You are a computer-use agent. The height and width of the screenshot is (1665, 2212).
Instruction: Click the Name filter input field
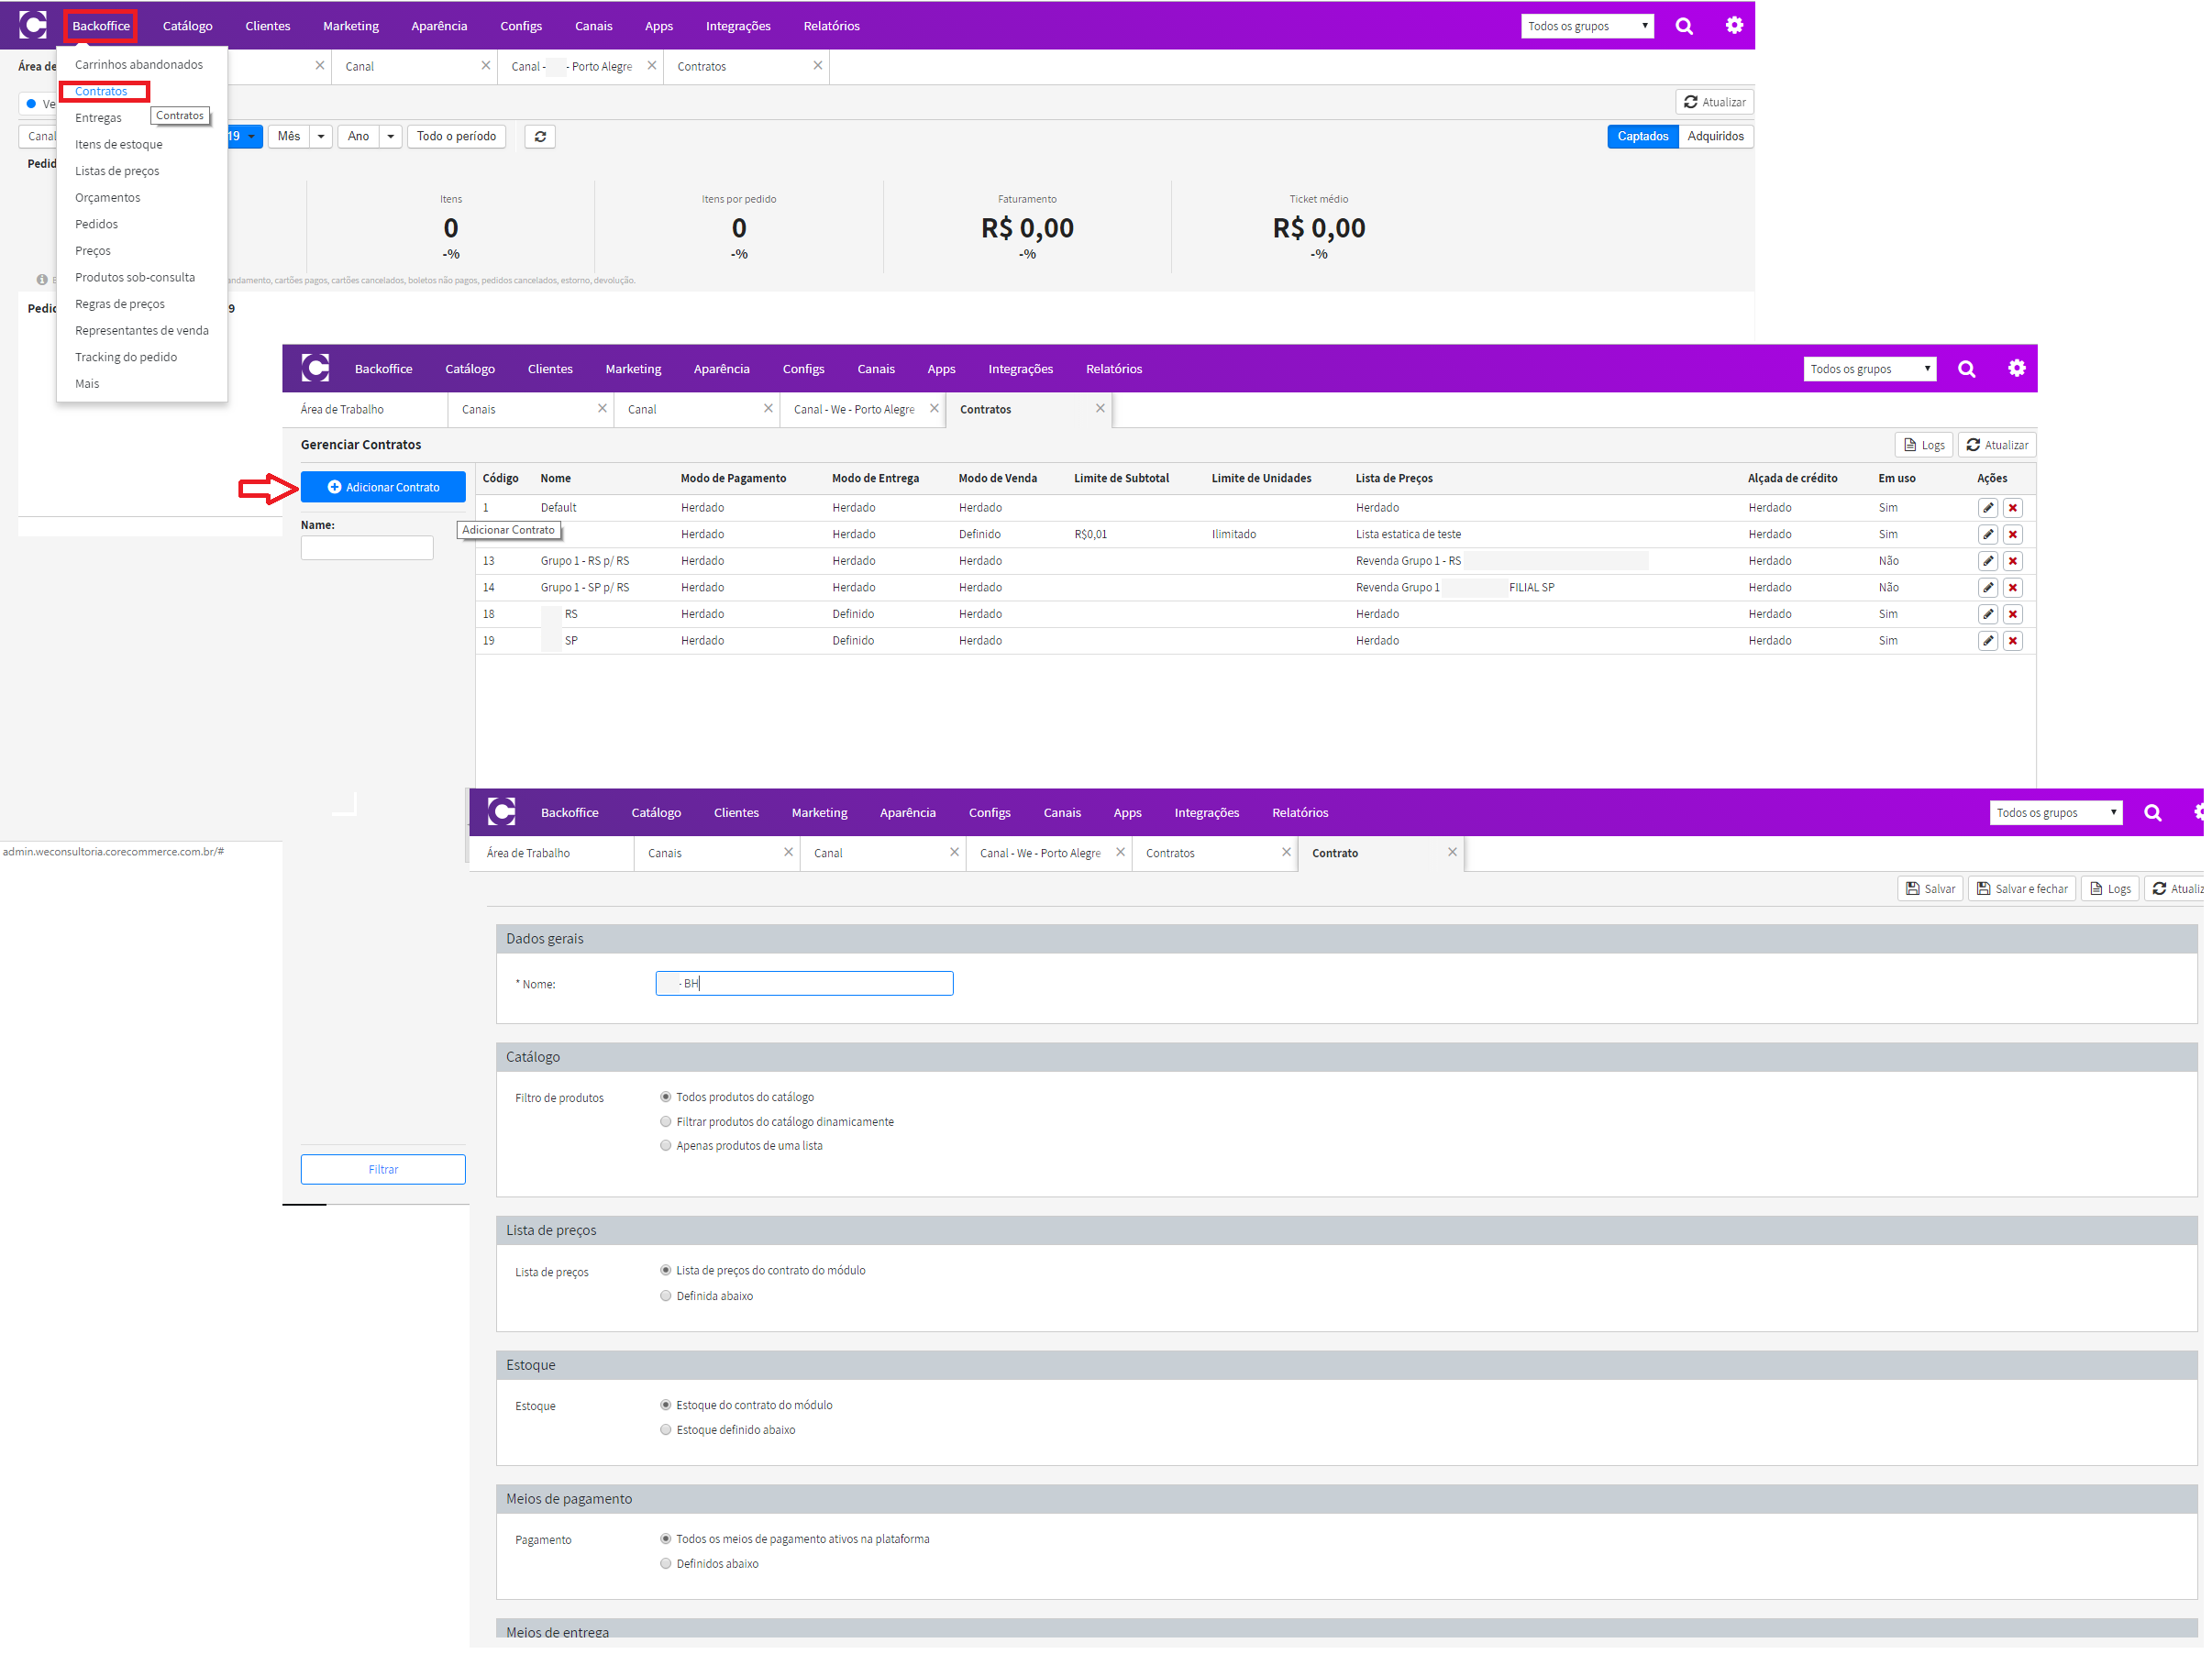[x=367, y=548]
